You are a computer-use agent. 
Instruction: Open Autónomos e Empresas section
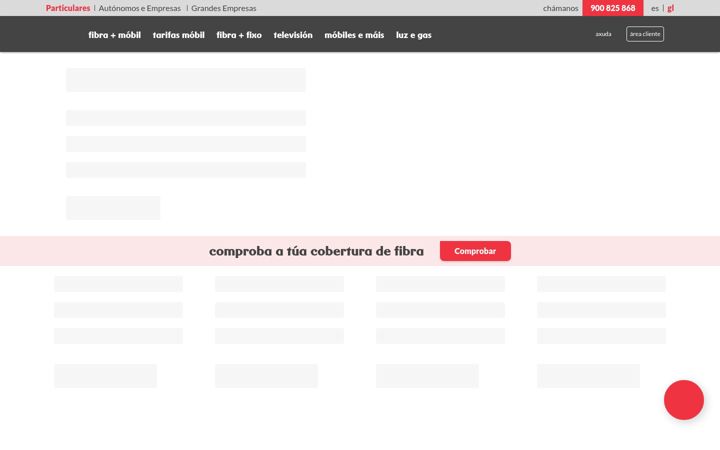[x=140, y=8]
